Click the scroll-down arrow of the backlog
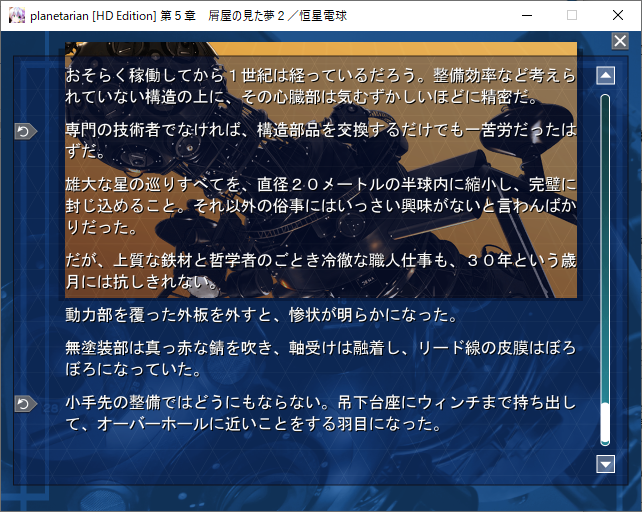The height and width of the screenshot is (512, 642). pos(606,464)
